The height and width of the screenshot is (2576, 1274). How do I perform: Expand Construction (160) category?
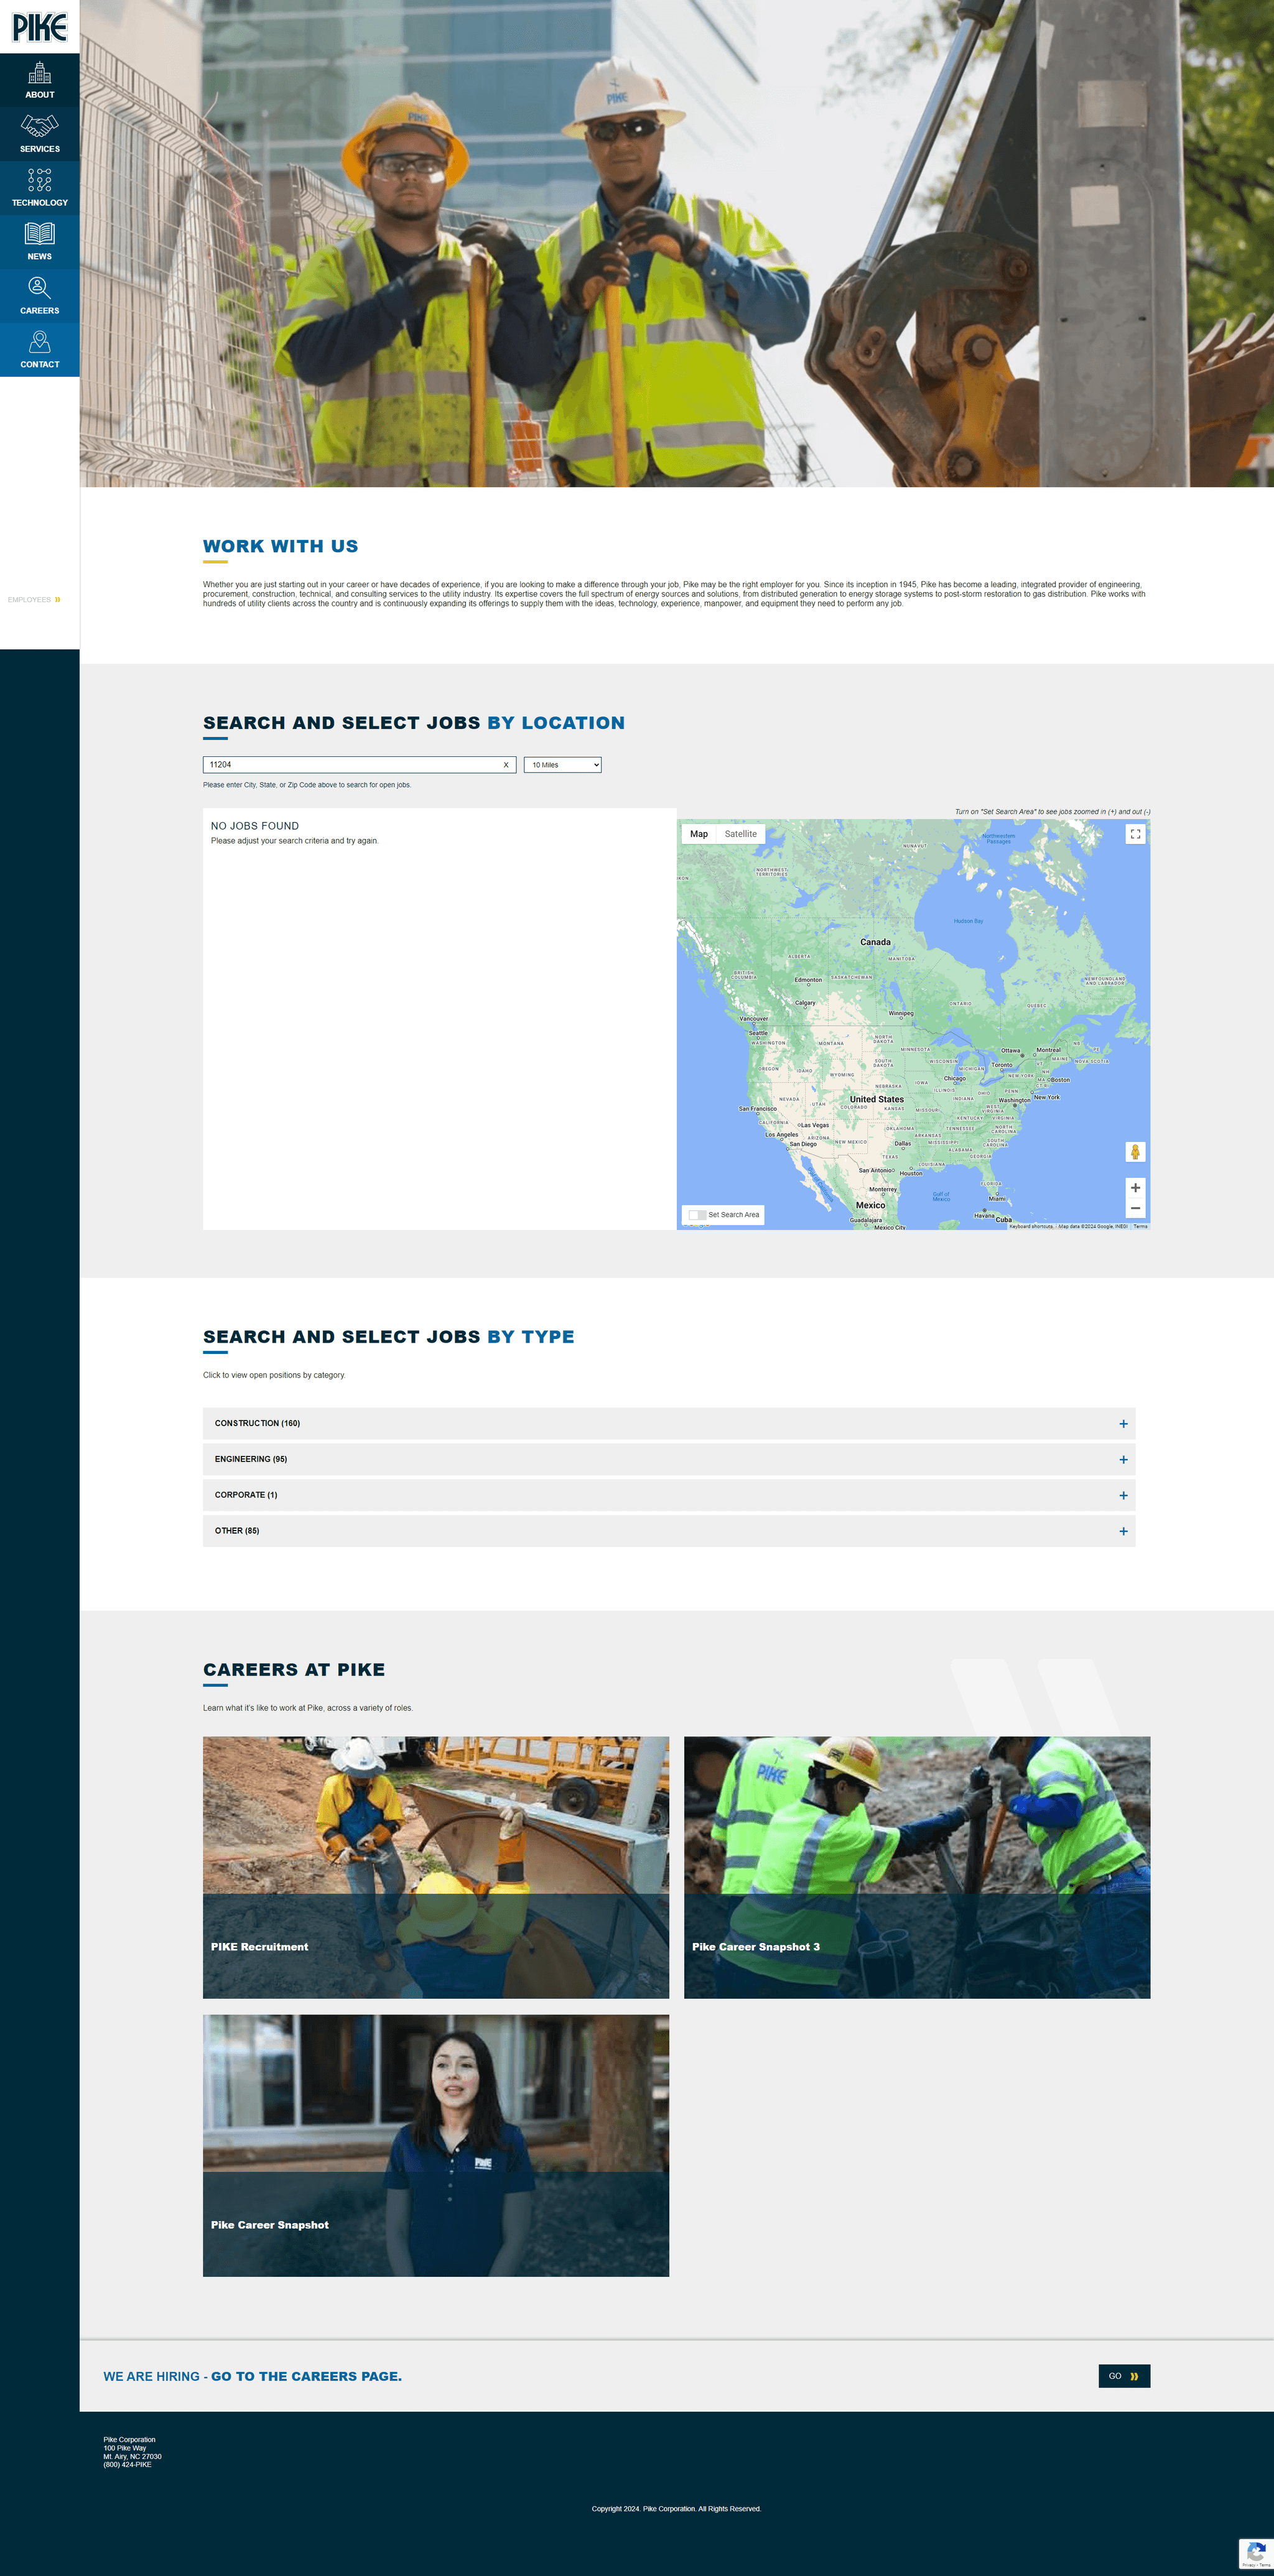(669, 1423)
